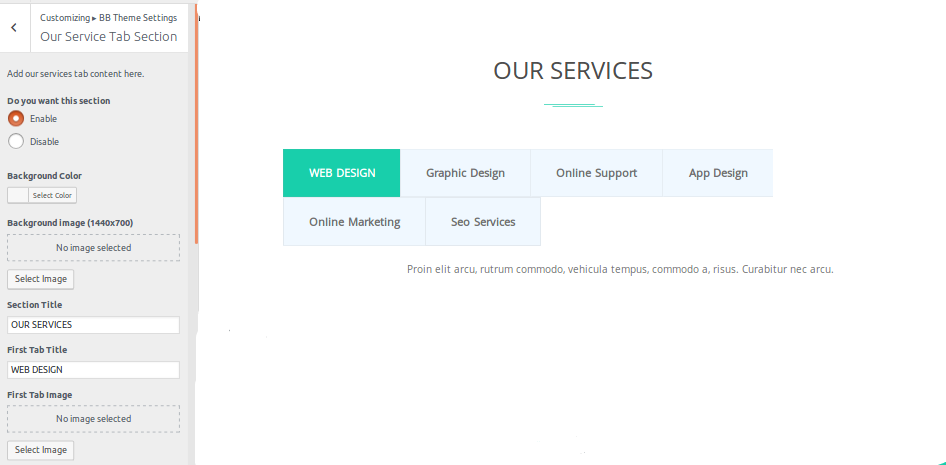Click the Background Image placeholder box
The image size is (946, 465).
click(93, 247)
